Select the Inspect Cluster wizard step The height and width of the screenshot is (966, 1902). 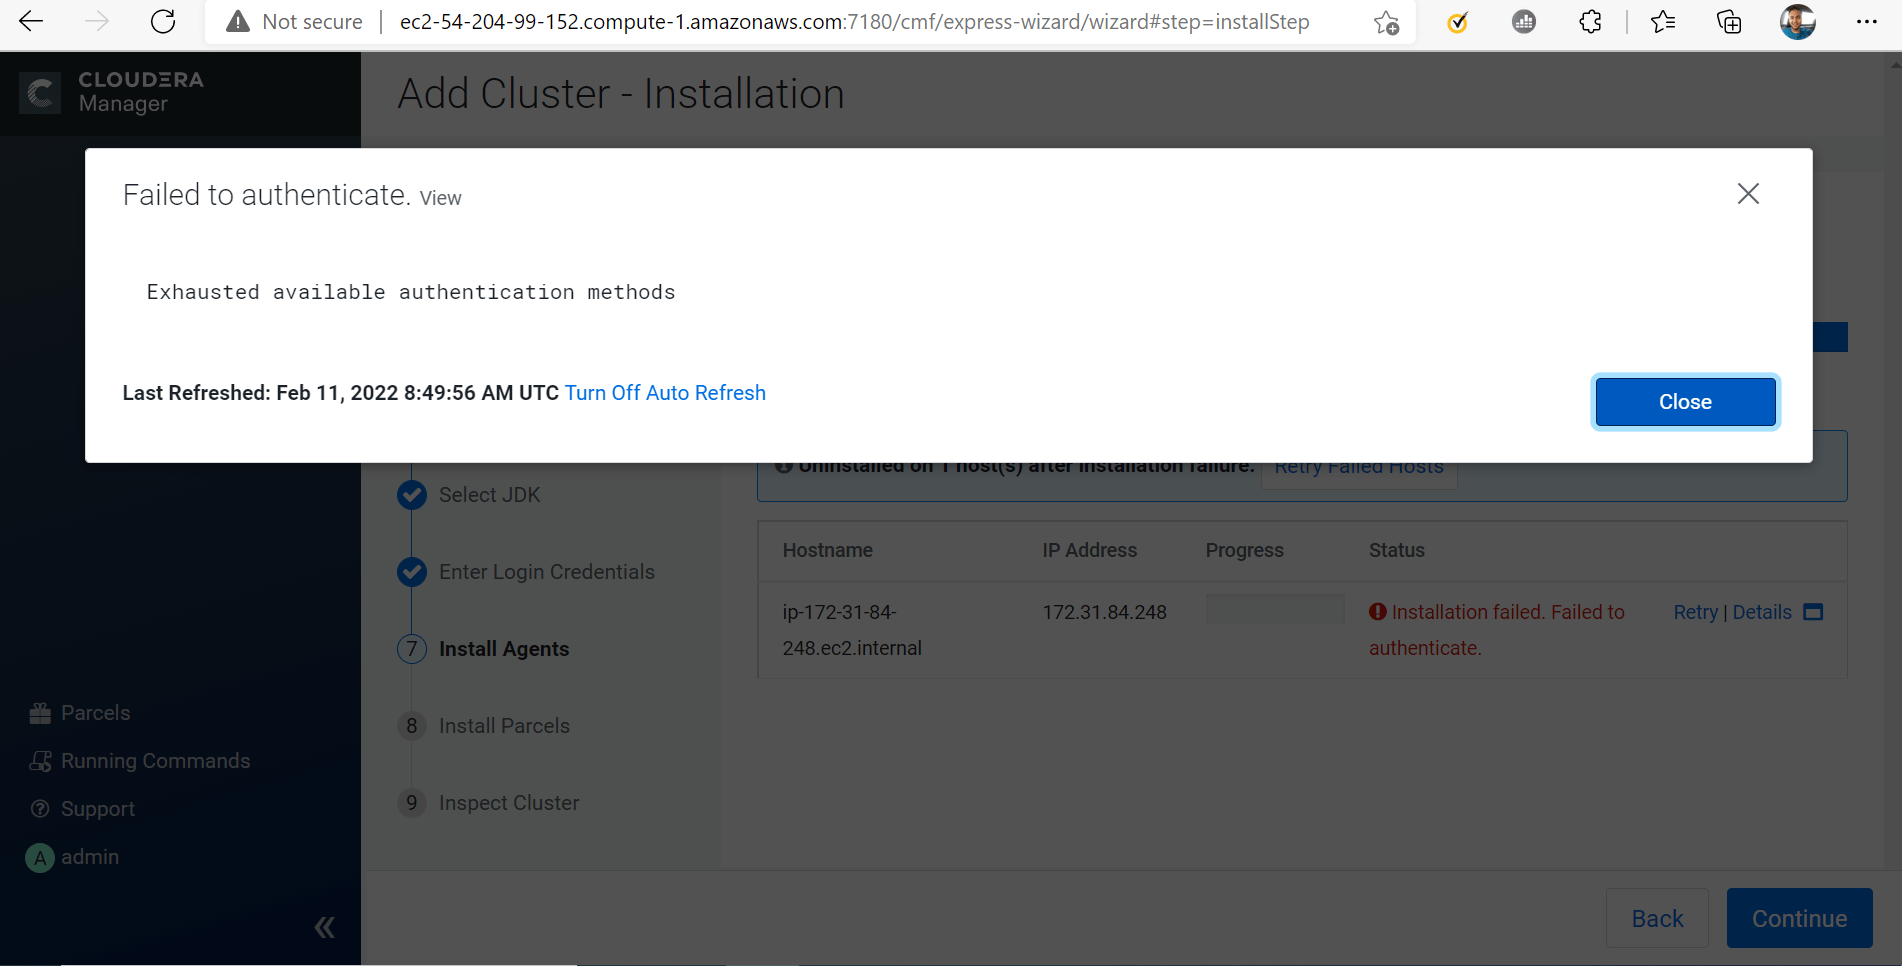pos(509,802)
